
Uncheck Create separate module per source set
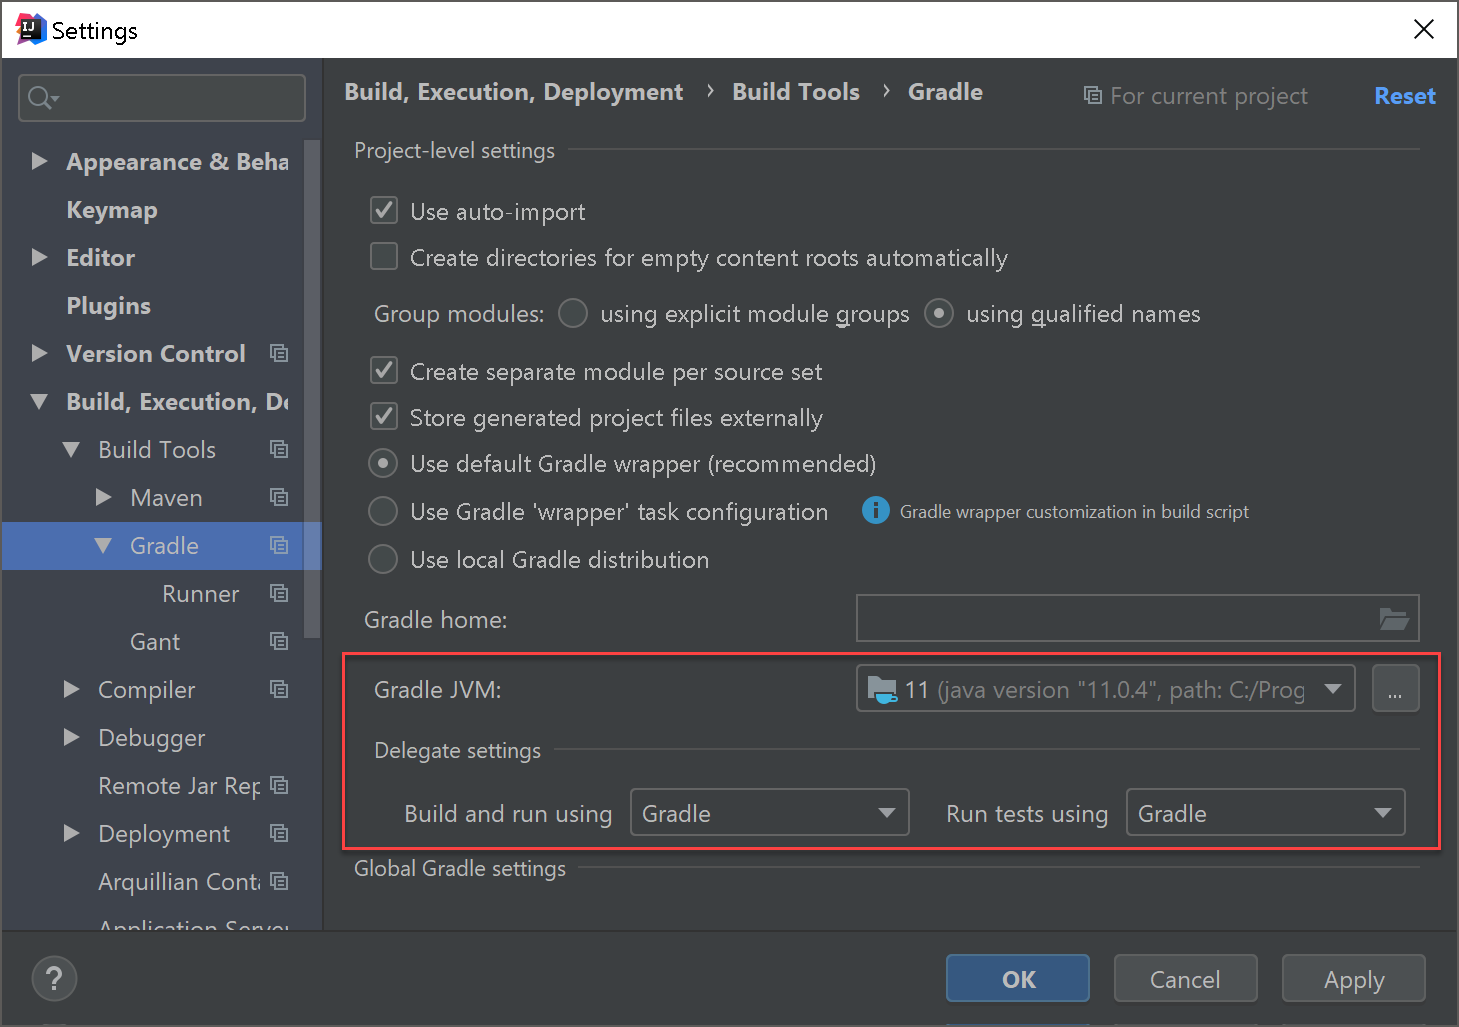(384, 370)
